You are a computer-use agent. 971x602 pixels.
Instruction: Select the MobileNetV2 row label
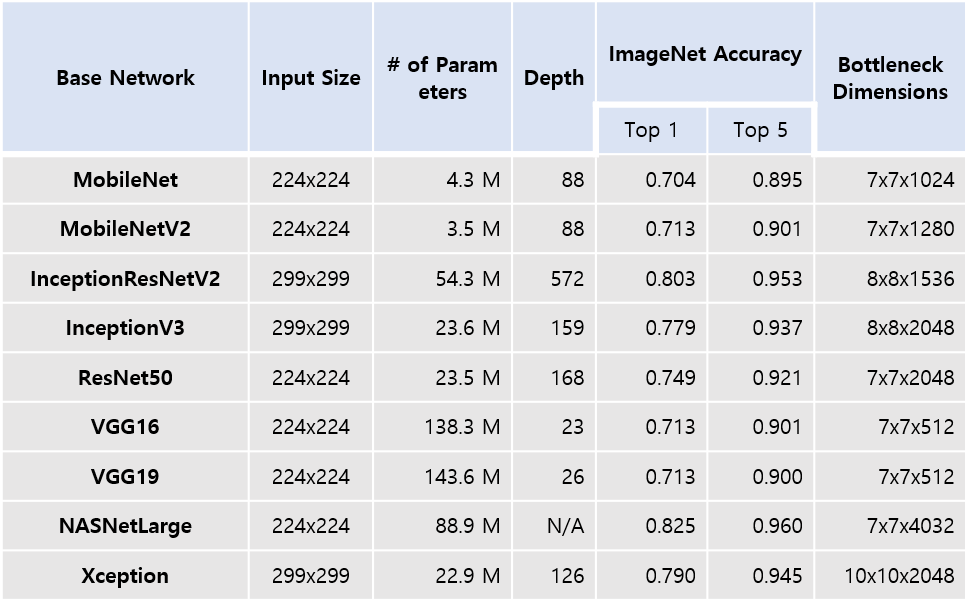click(x=125, y=229)
